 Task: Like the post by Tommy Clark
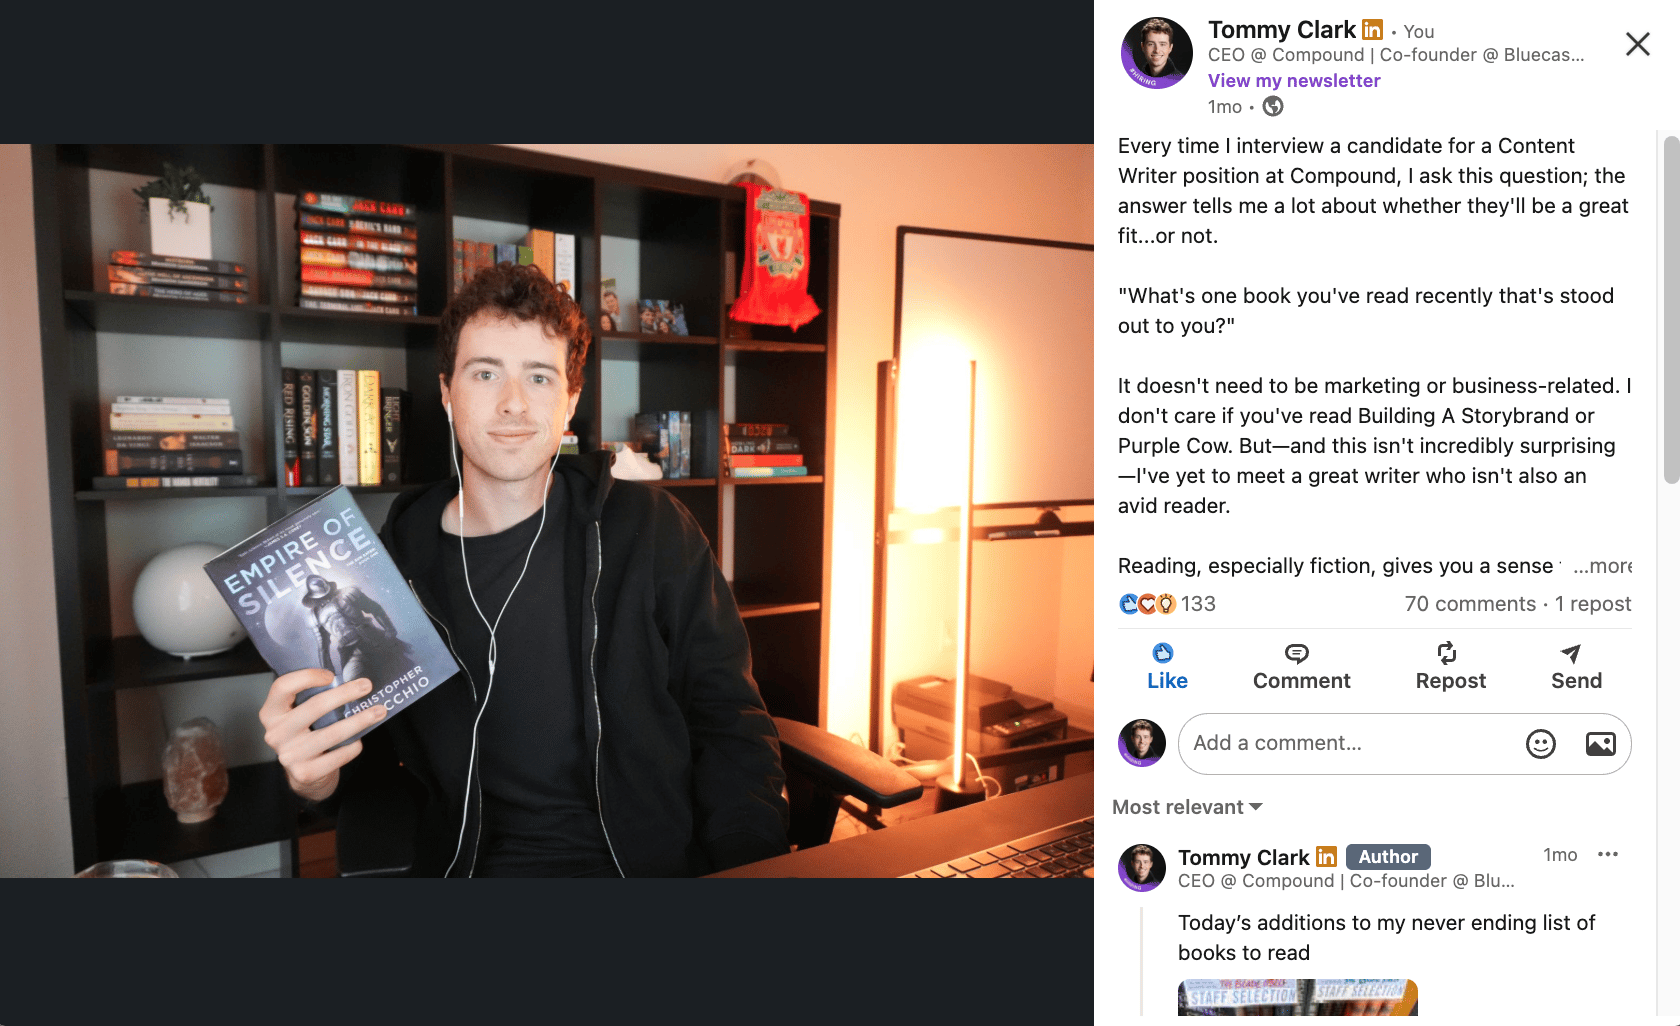(1167, 667)
